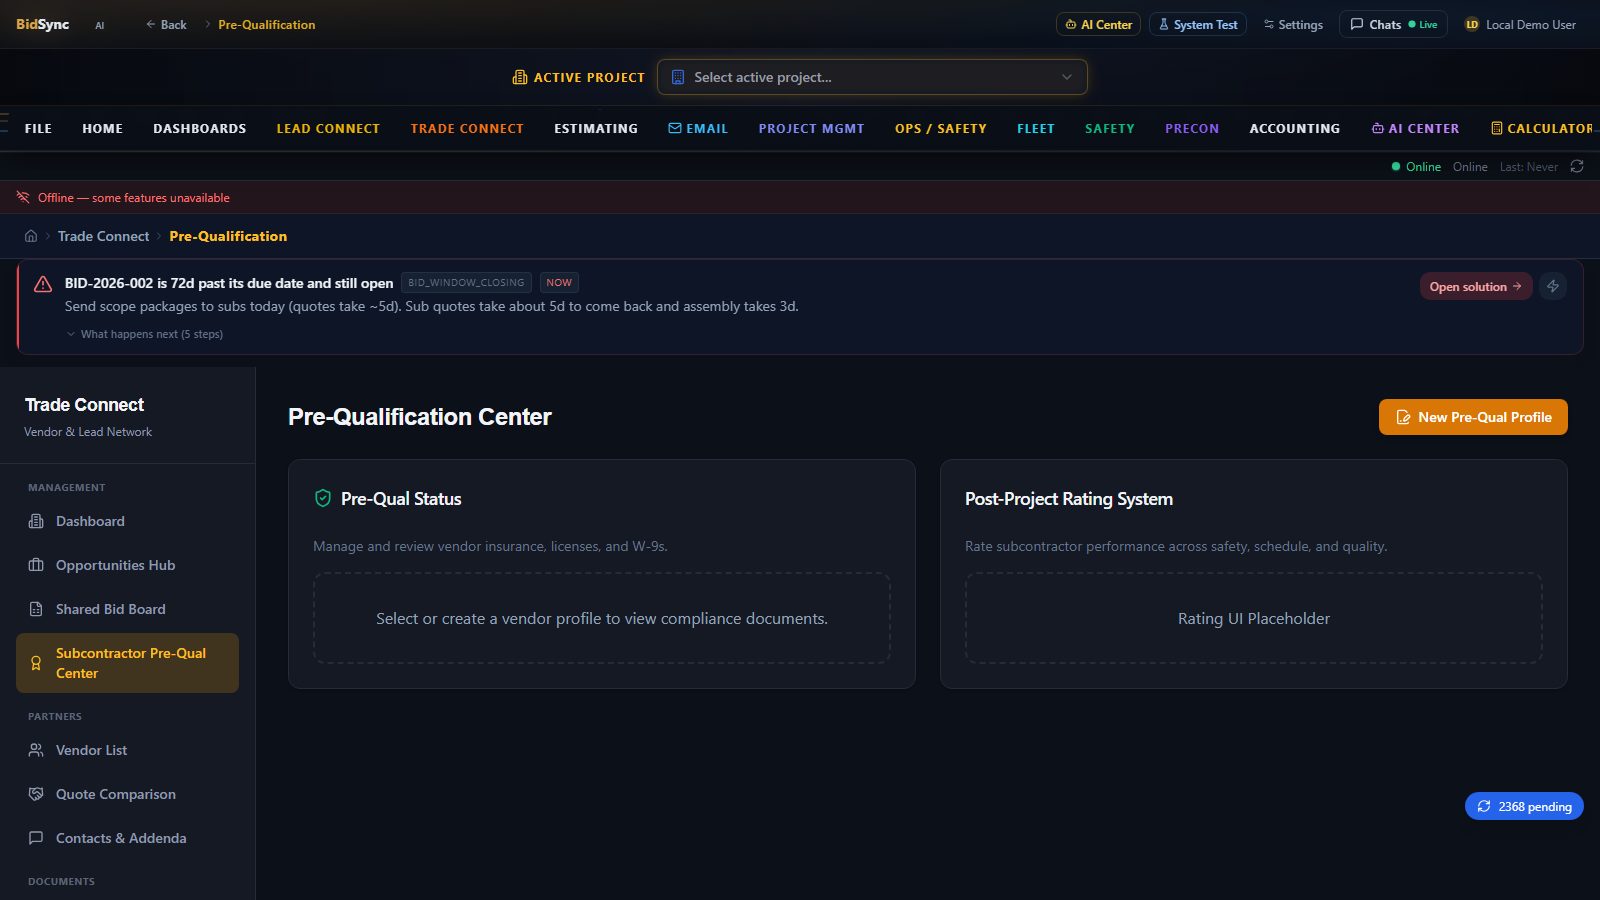Open the ESTIMATING menu
The height and width of the screenshot is (900, 1600).
point(596,128)
